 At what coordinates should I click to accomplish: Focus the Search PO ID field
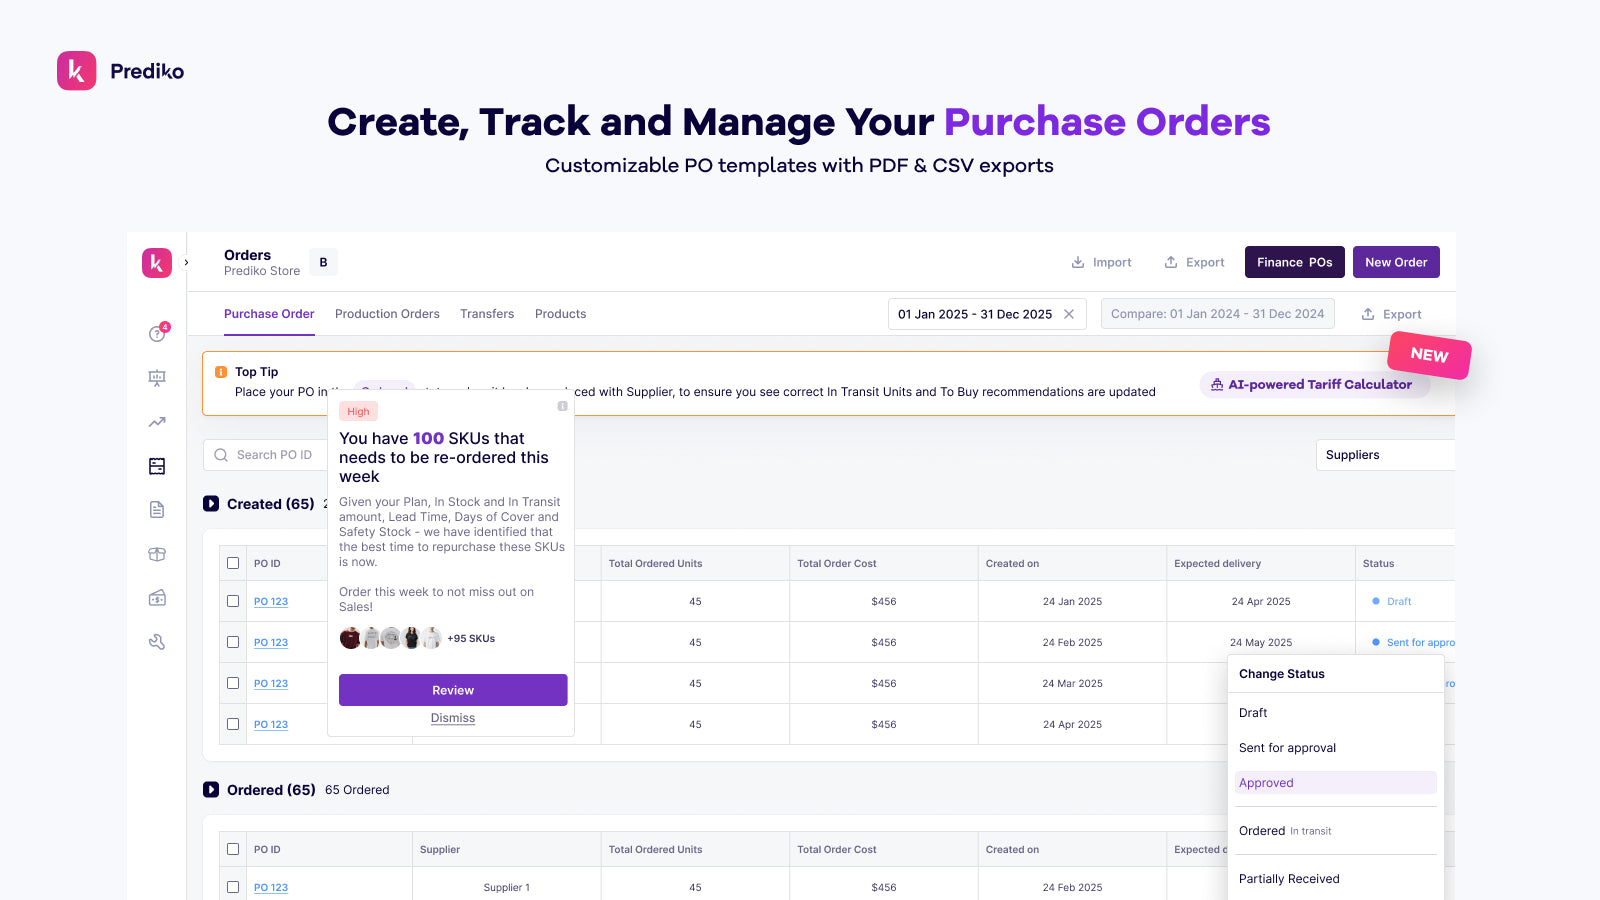click(265, 455)
